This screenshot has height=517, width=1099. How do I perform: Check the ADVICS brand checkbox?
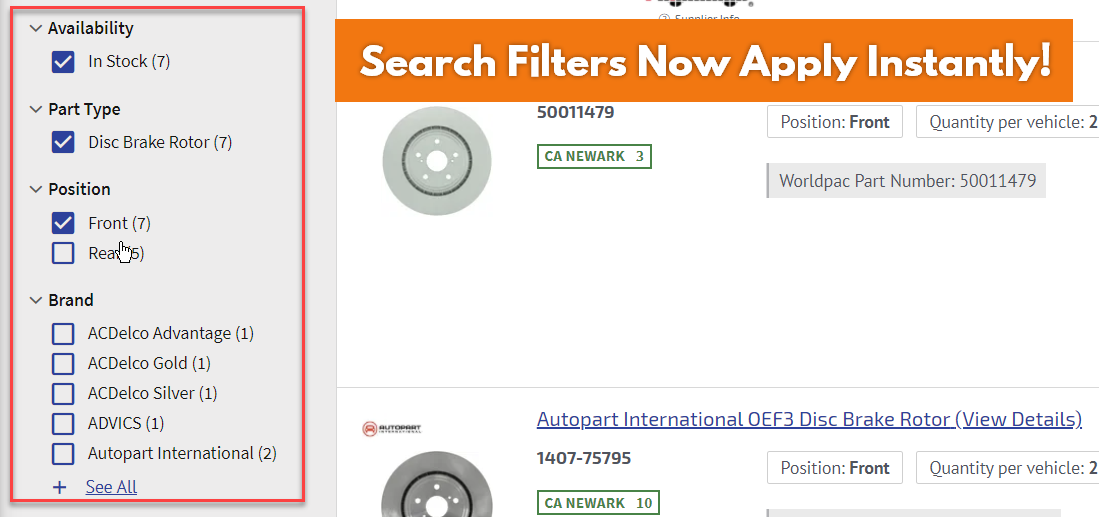tap(63, 424)
